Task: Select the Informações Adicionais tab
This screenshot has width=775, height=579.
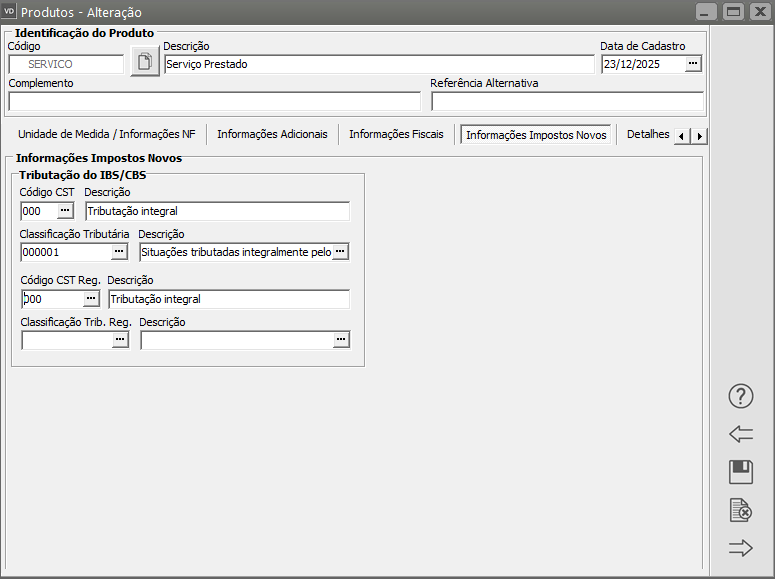Action: (x=272, y=135)
